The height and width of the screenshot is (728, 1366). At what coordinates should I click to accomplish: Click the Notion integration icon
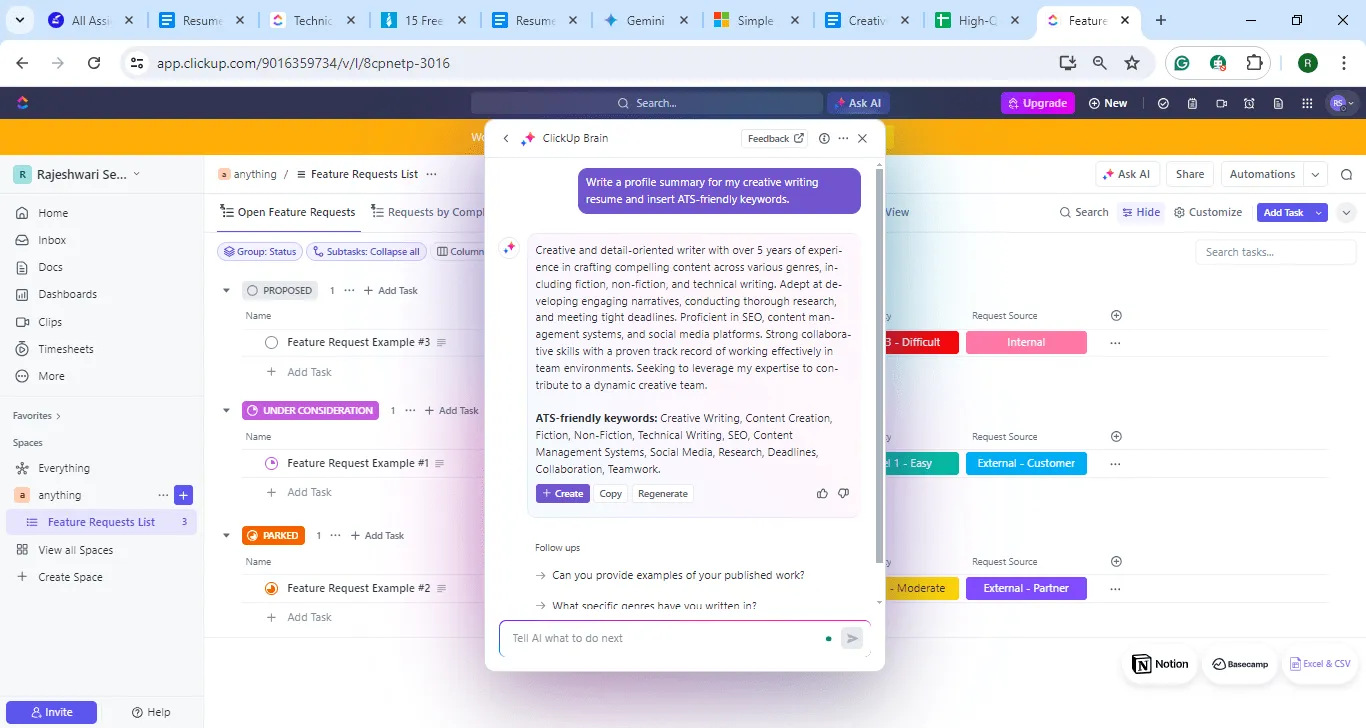pos(1160,664)
